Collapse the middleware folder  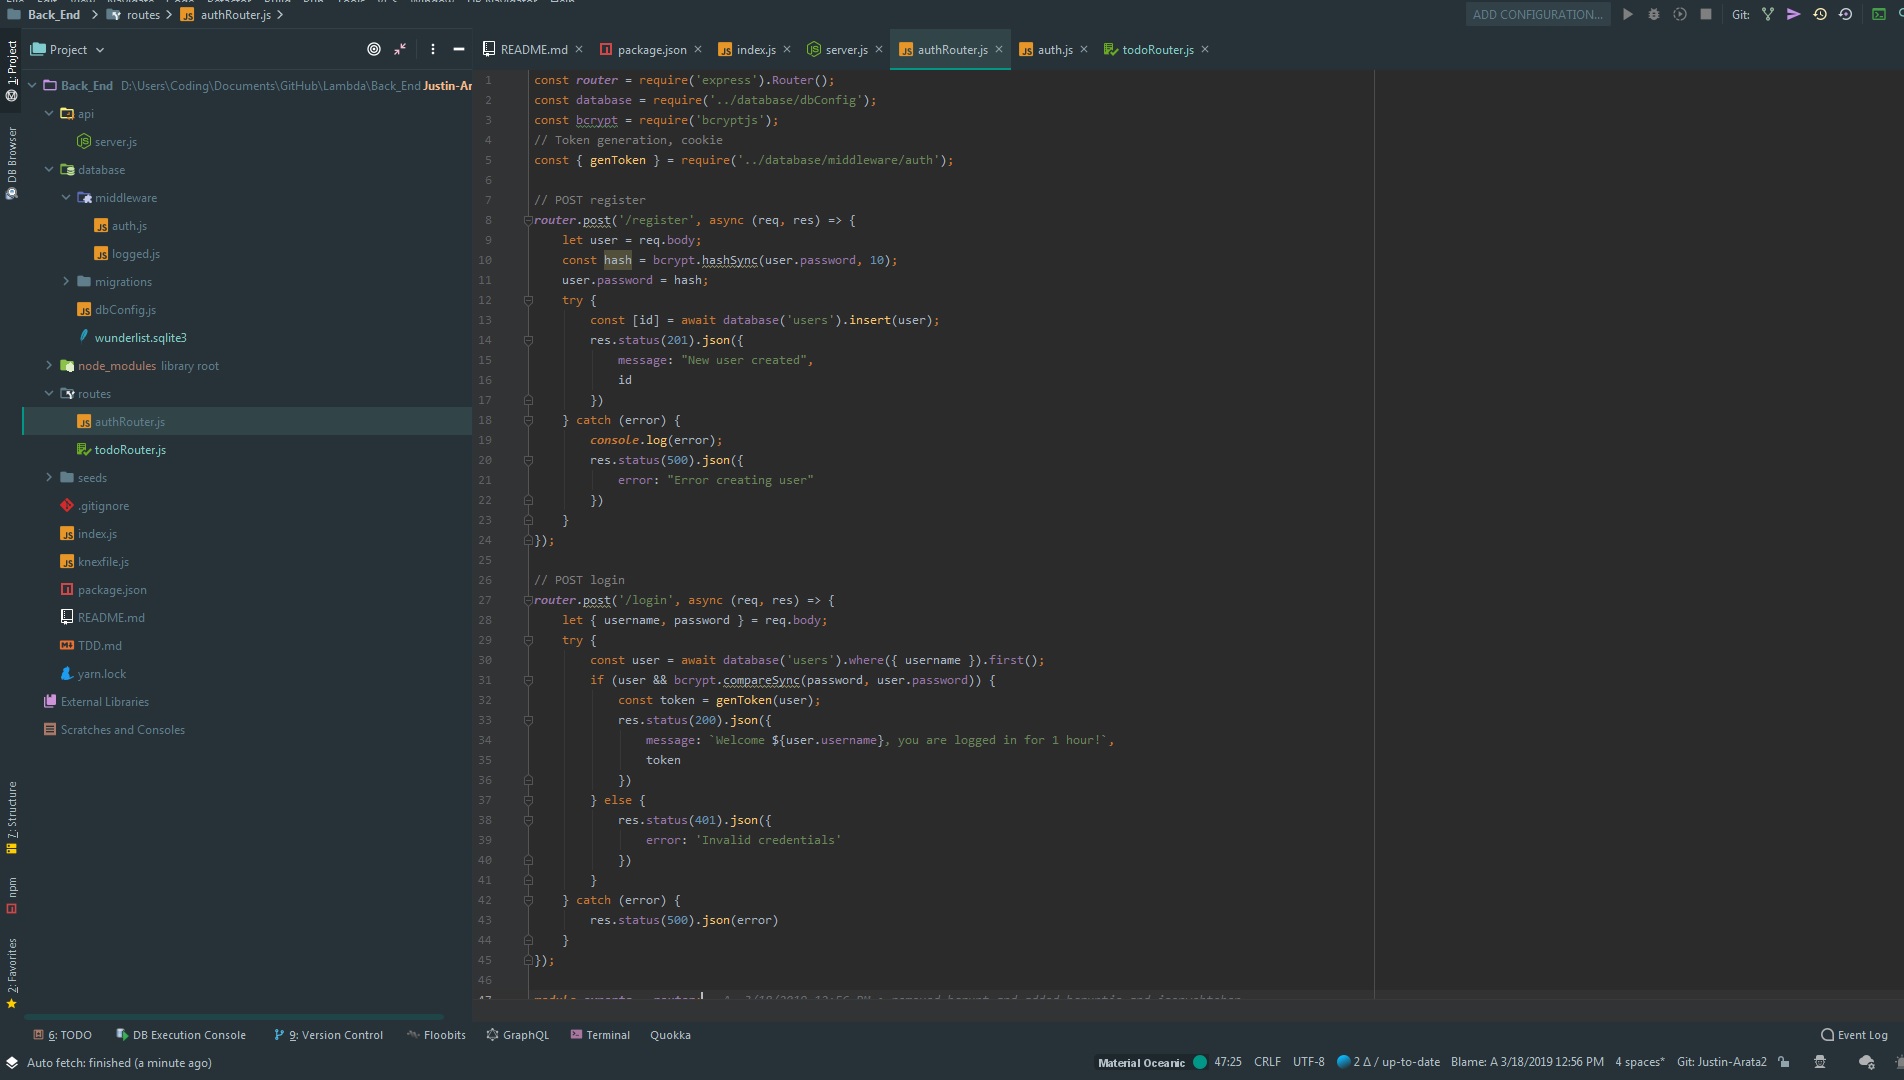pos(66,197)
